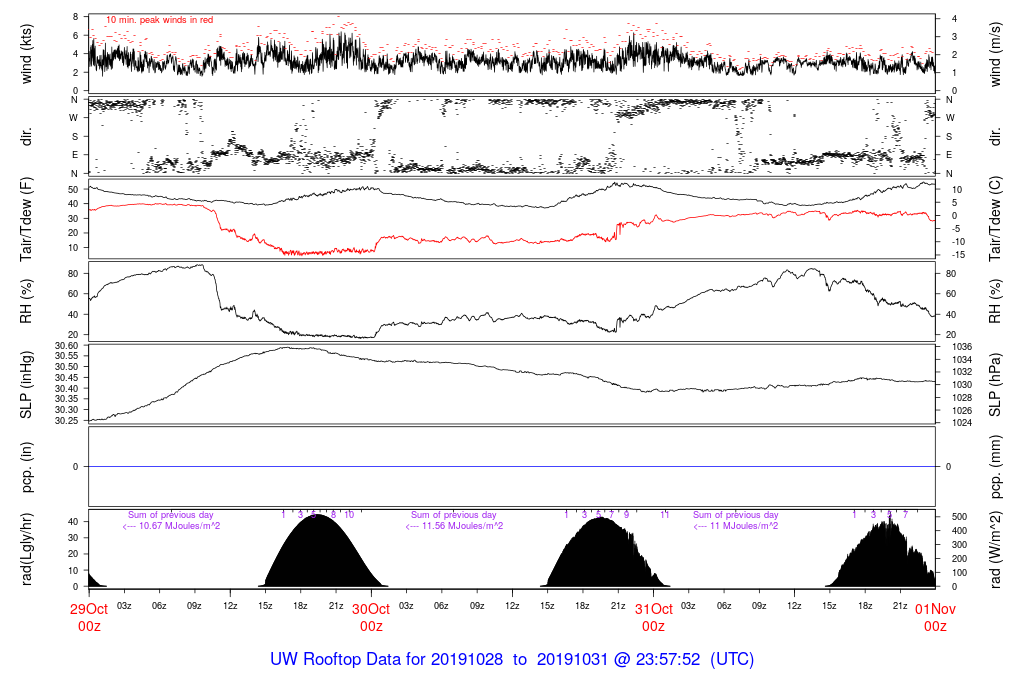1024x700 pixels.
Task: Select the 30Oct 00z date marker
Action: [371, 616]
